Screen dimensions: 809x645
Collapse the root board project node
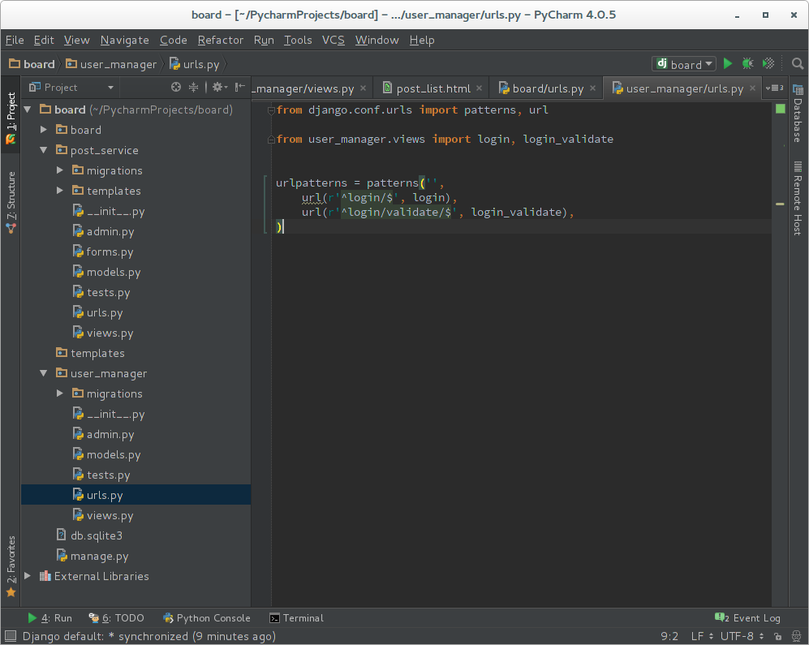pyautogui.click(x=28, y=109)
